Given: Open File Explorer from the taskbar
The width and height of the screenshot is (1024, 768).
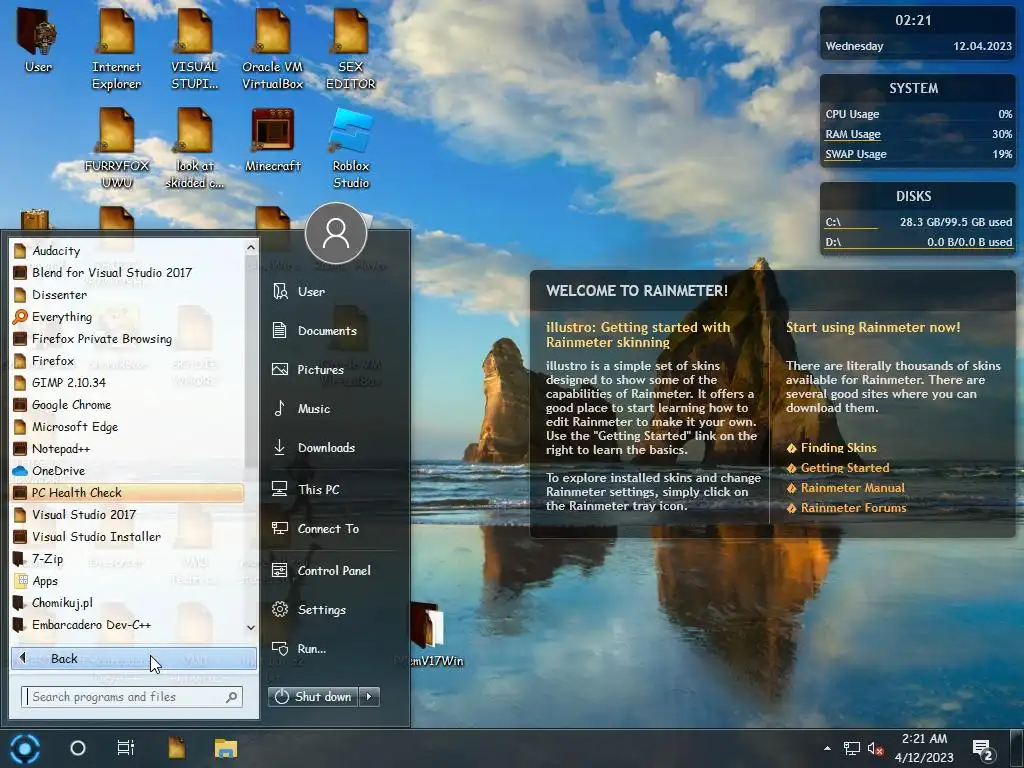Looking at the screenshot, I should [225, 748].
